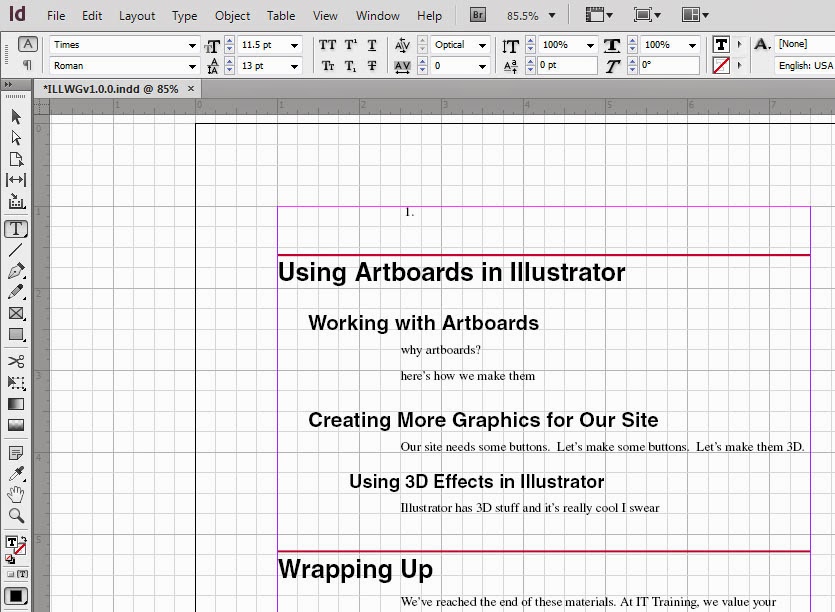This screenshot has width=835, height=612.
Task: Toggle Strikethrough formatting
Action: tap(372, 66)
